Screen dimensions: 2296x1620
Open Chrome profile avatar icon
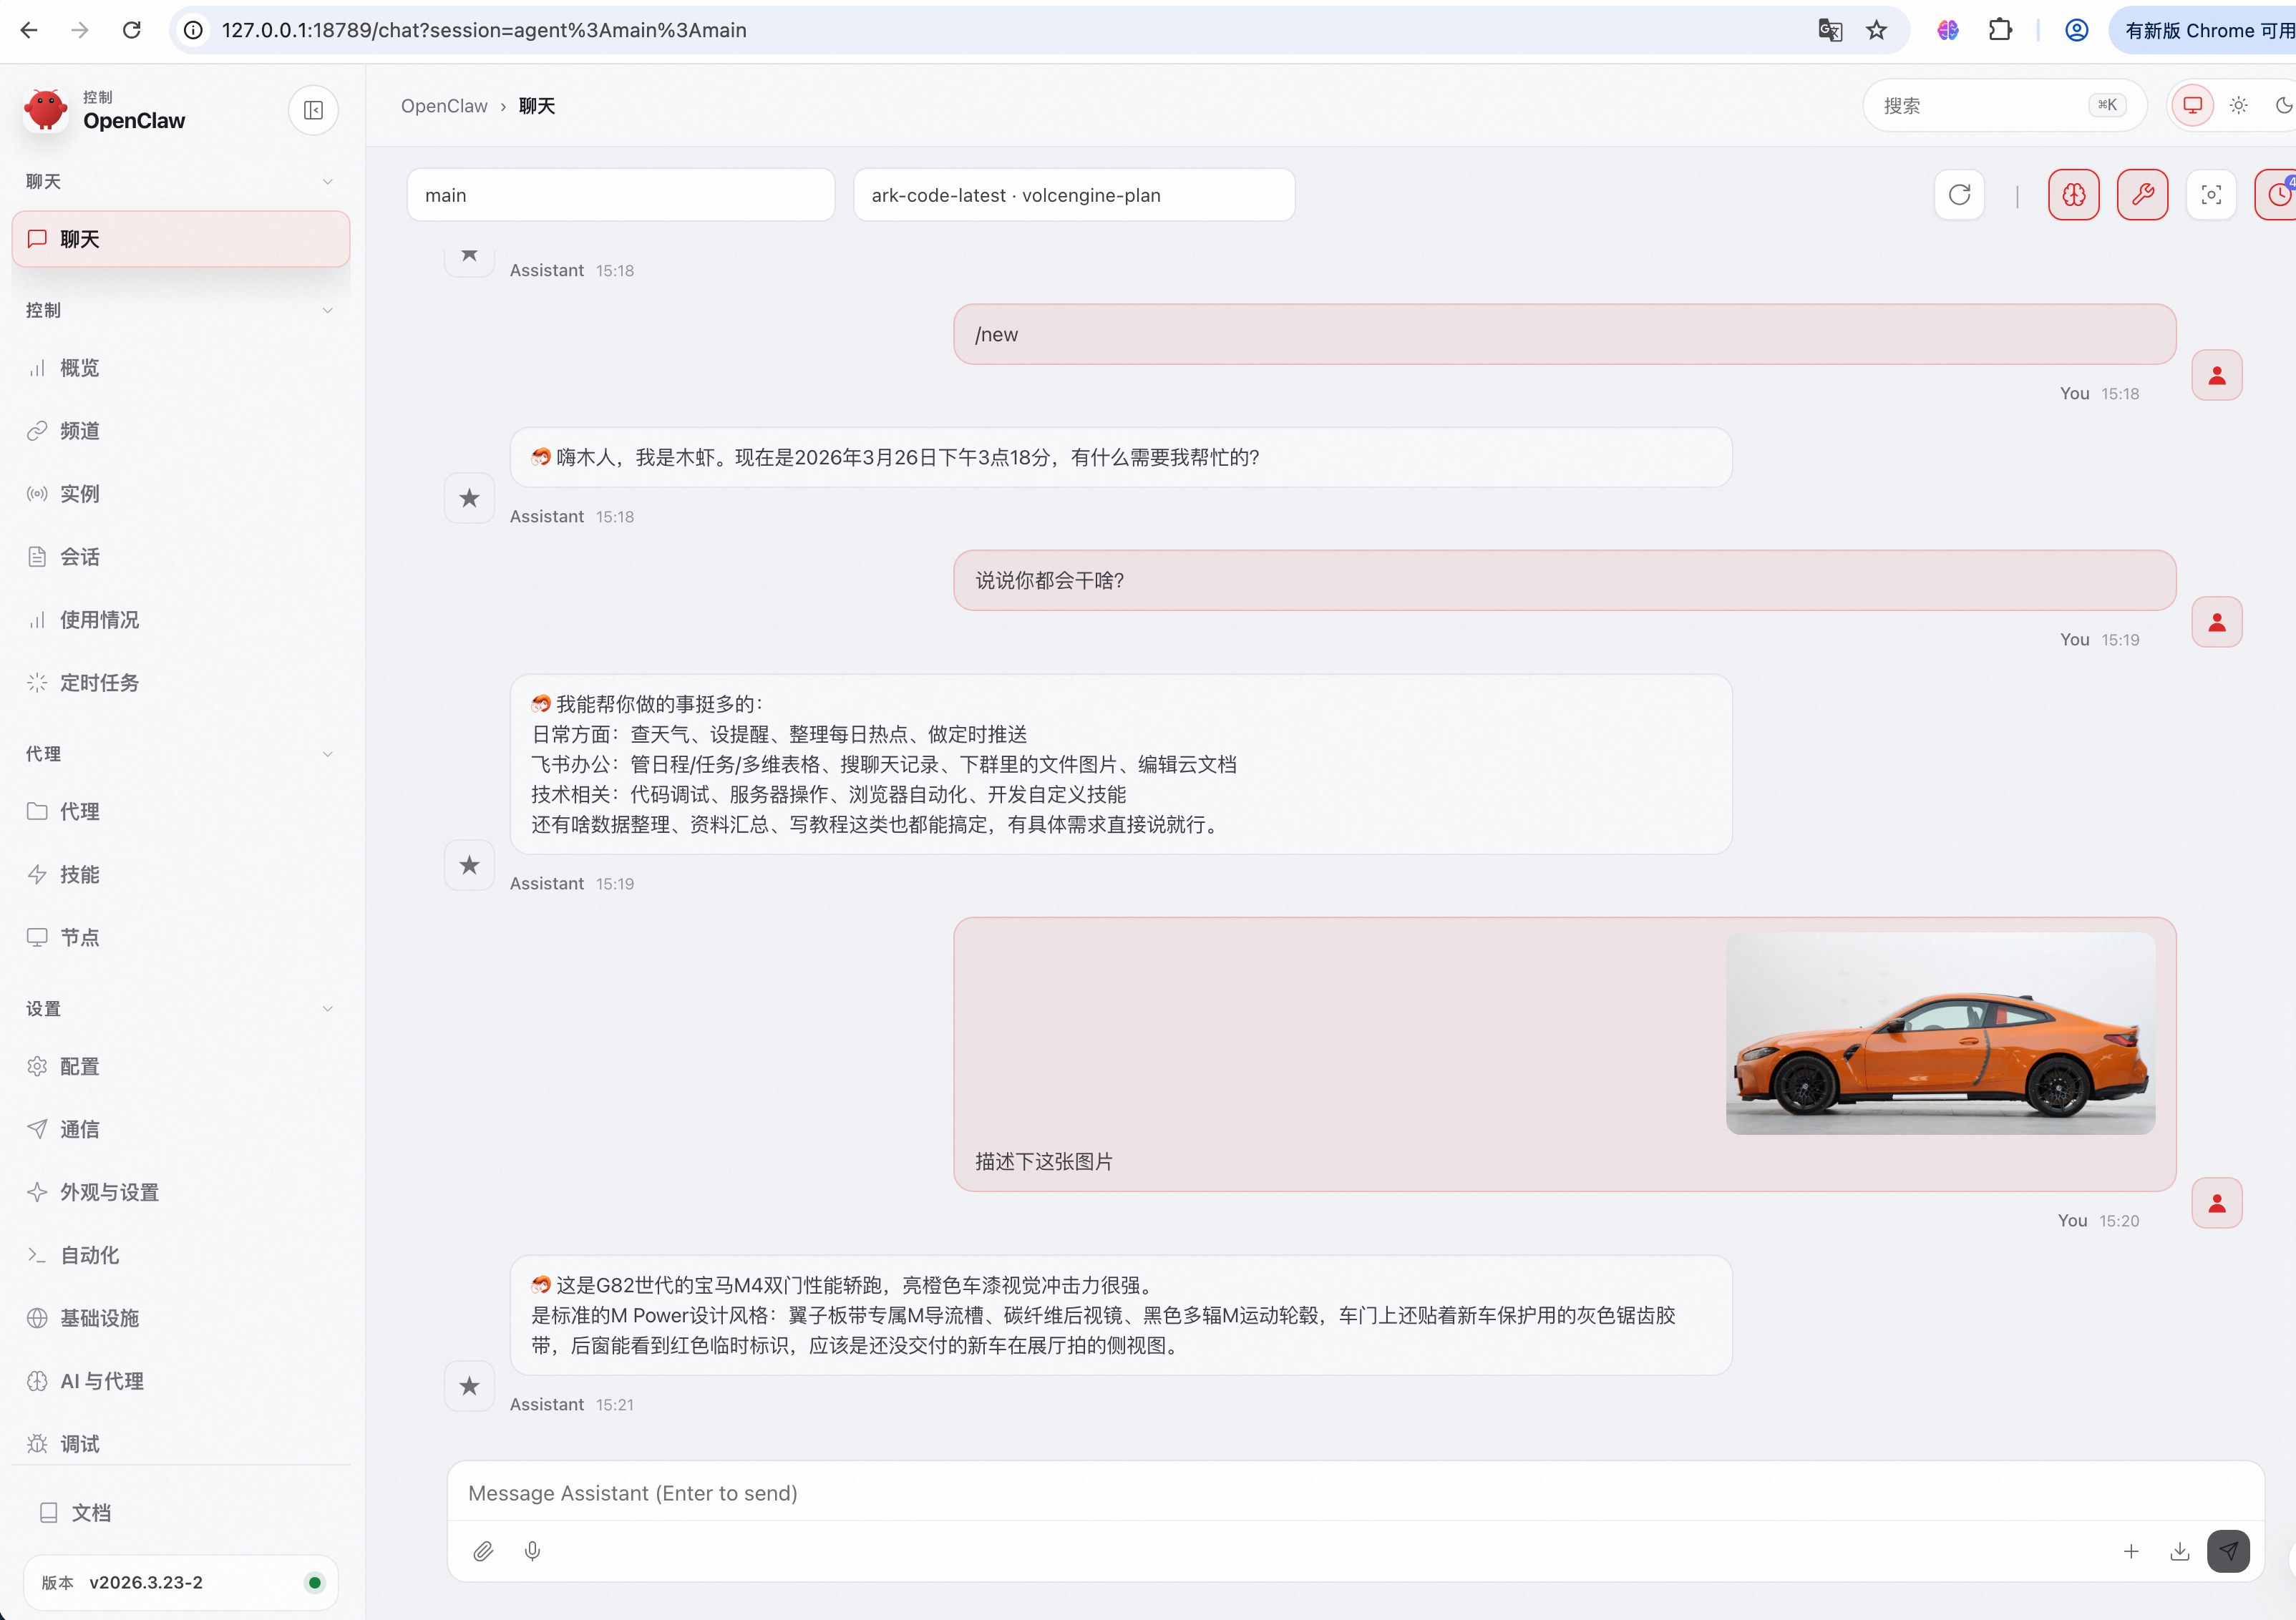(2077, 30)
